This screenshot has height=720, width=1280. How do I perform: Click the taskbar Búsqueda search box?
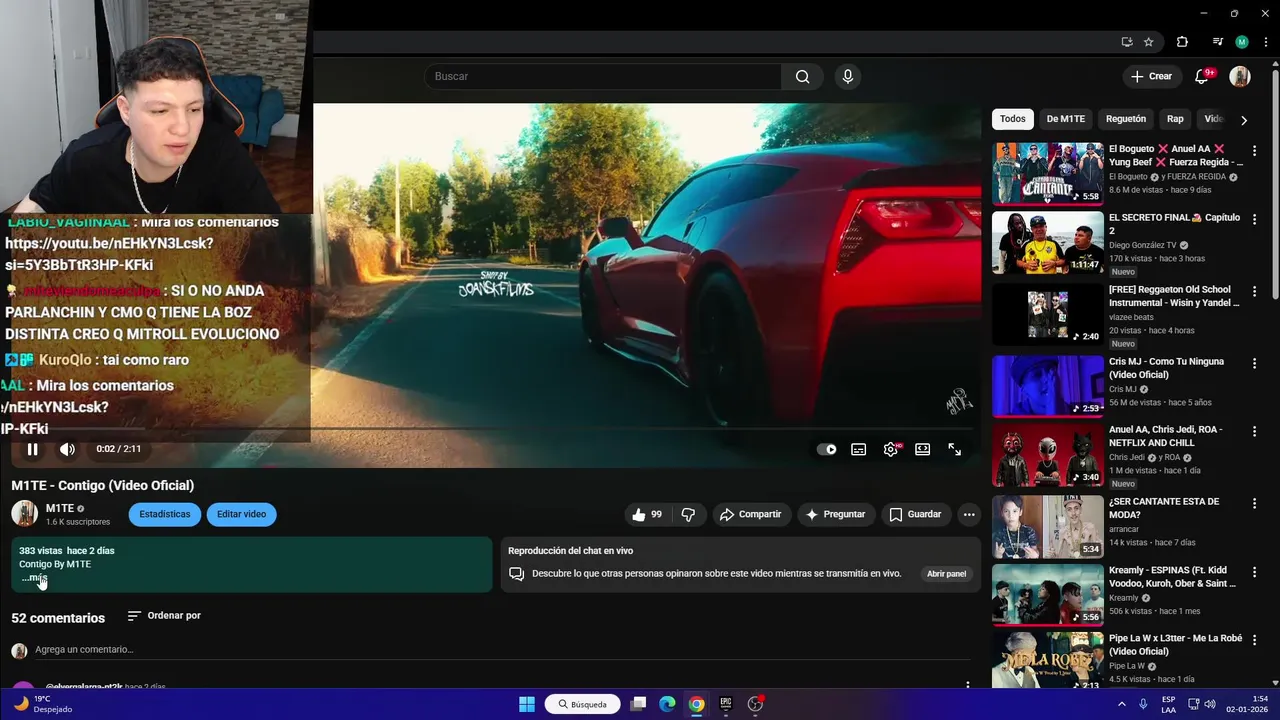pyautogui.click(x=583, y=704)
